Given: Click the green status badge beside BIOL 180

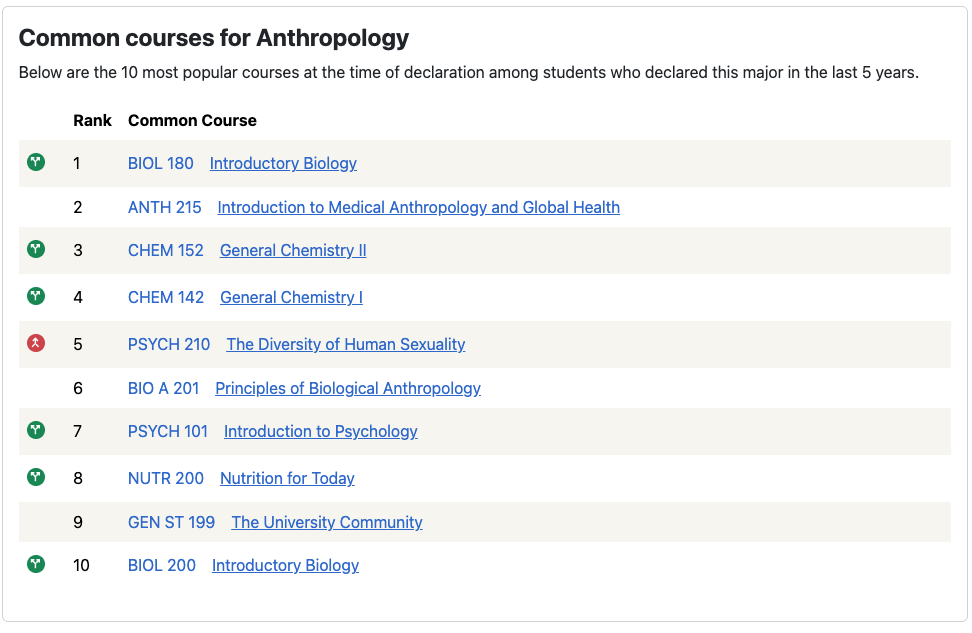Looking at the screenshot, I should coord(36,161).
